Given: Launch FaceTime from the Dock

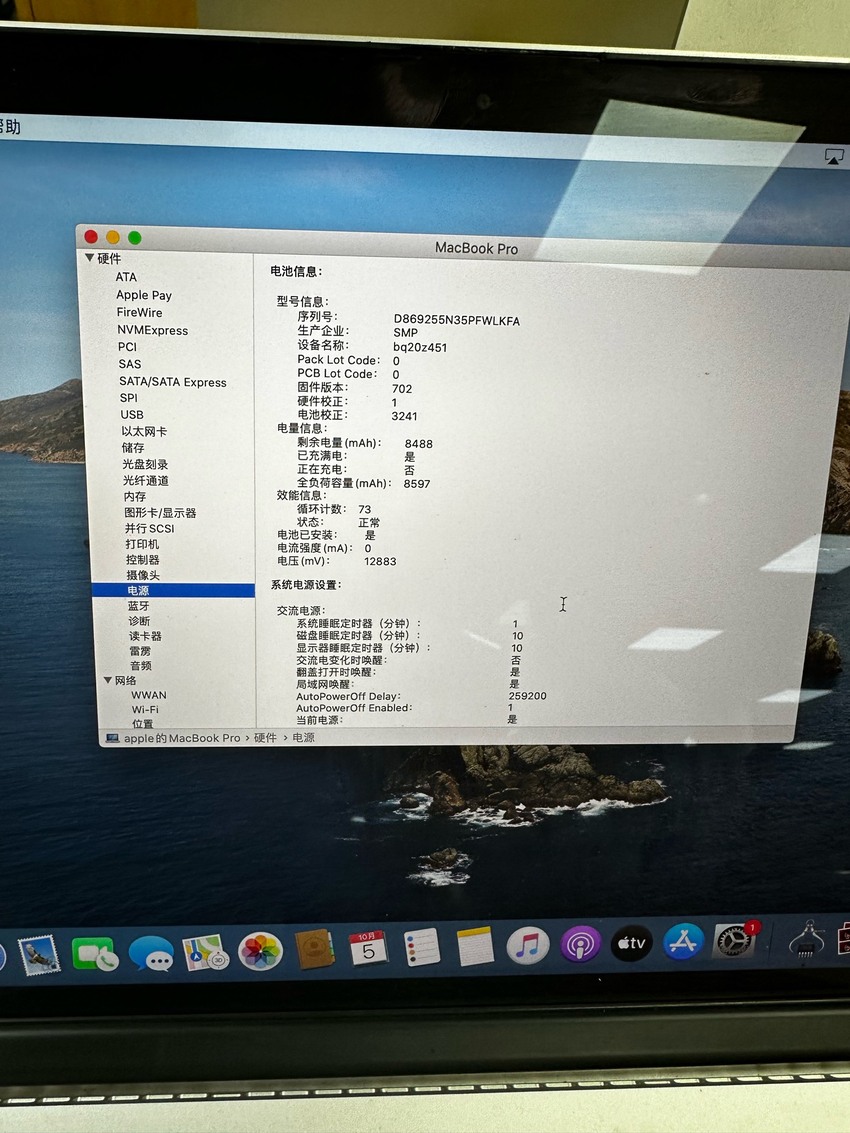Looking at the screenshot, I should pos(95,954).
